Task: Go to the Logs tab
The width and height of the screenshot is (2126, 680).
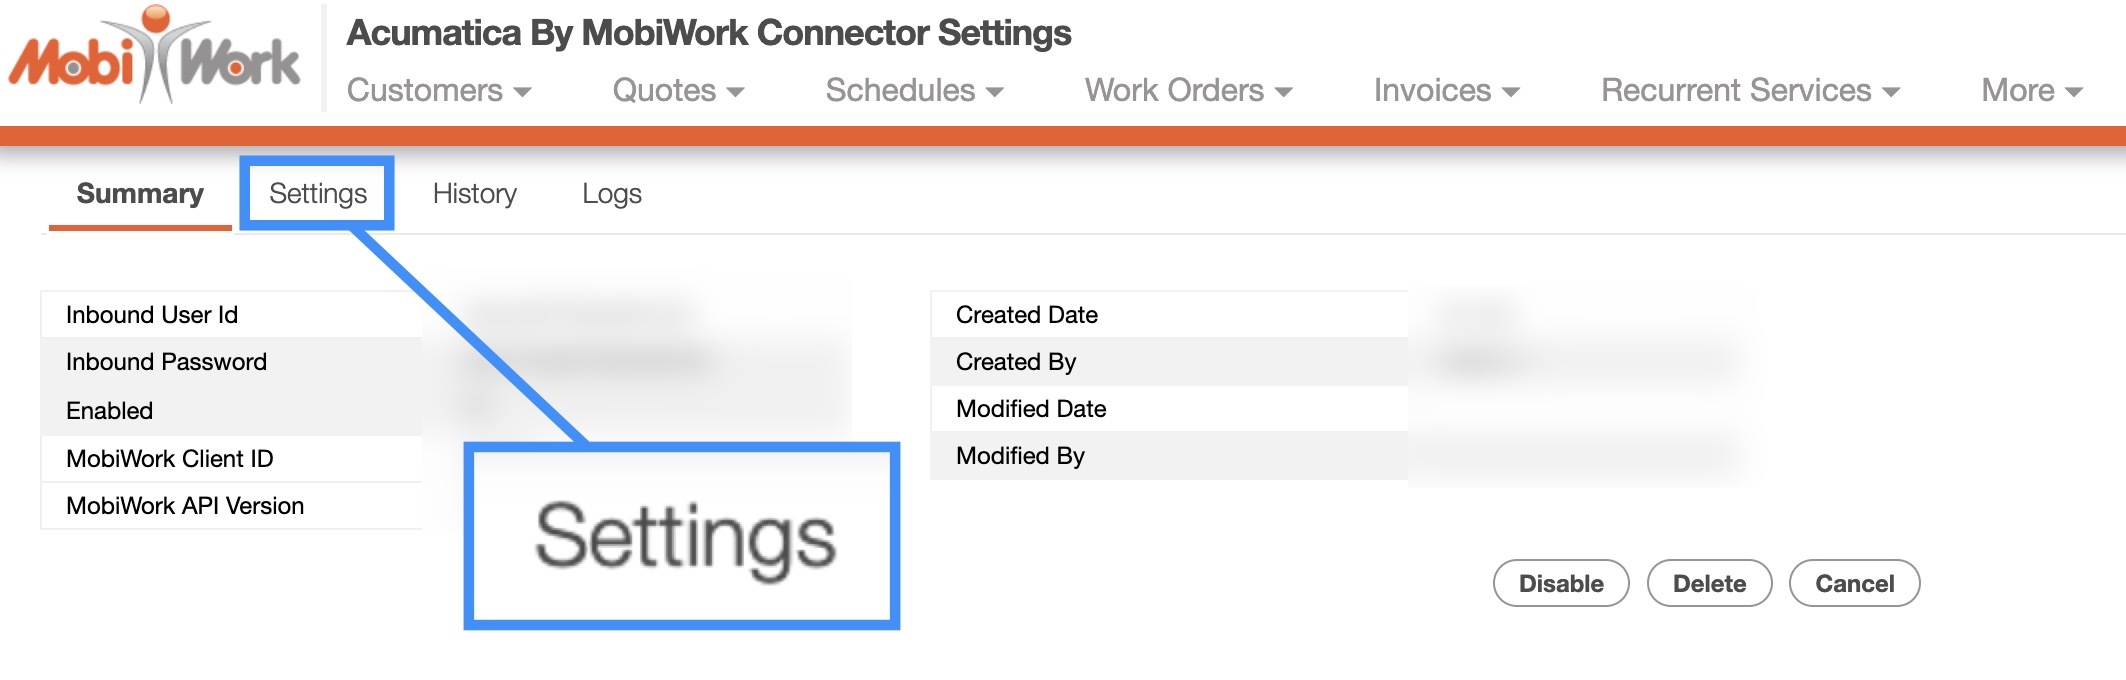Action: click(612, 194)
